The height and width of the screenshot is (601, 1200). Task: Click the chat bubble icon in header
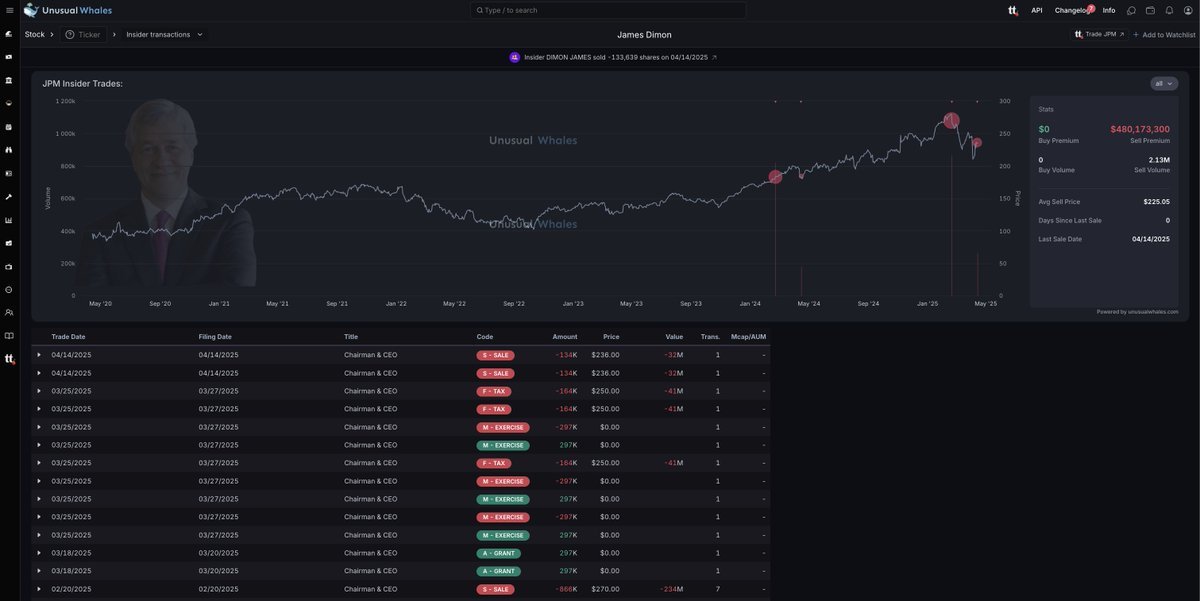point(1131,10)
